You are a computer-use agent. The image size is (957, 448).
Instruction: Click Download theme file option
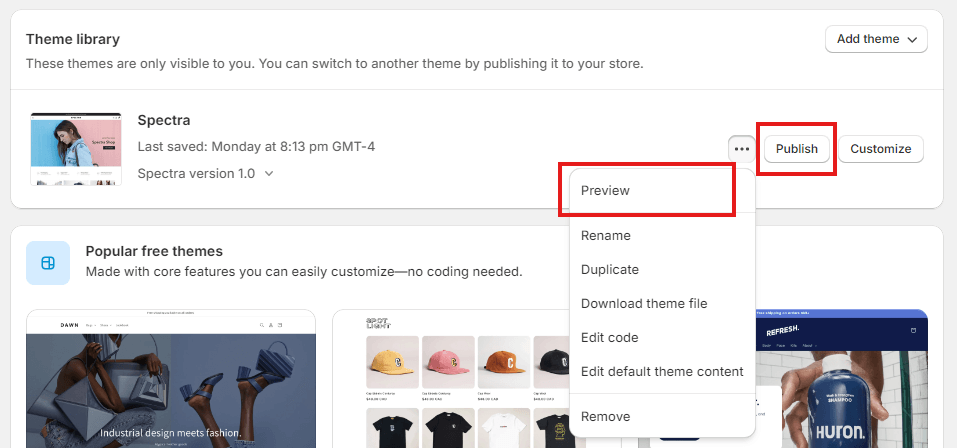pyautogui.click(x=644, y=304)
